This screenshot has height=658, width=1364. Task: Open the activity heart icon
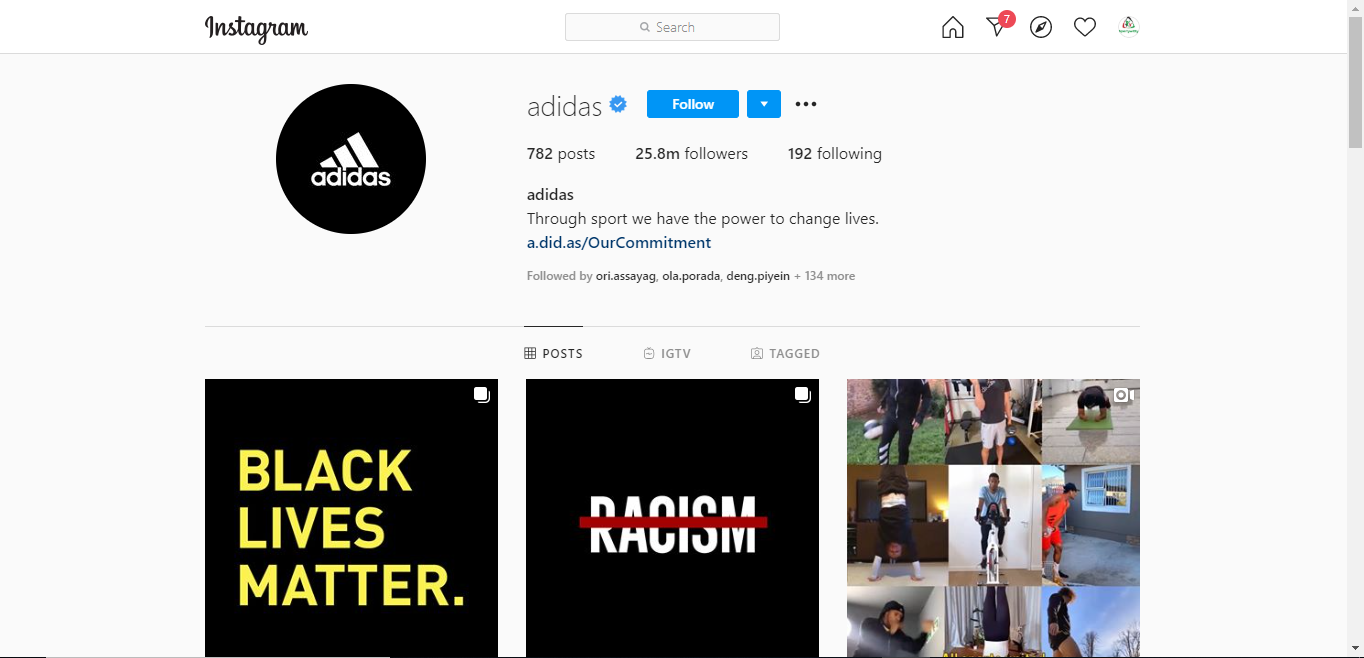(x=1085, y=27)
